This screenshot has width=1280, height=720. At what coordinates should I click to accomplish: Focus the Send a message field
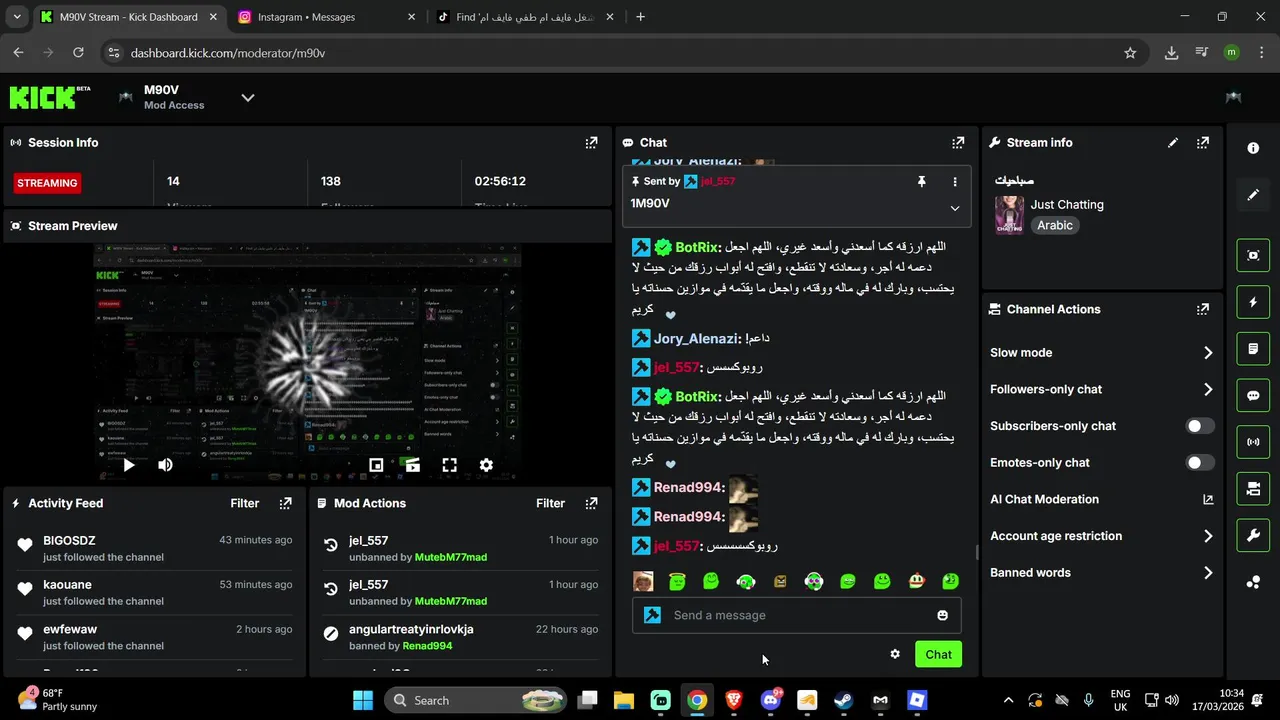797,615
